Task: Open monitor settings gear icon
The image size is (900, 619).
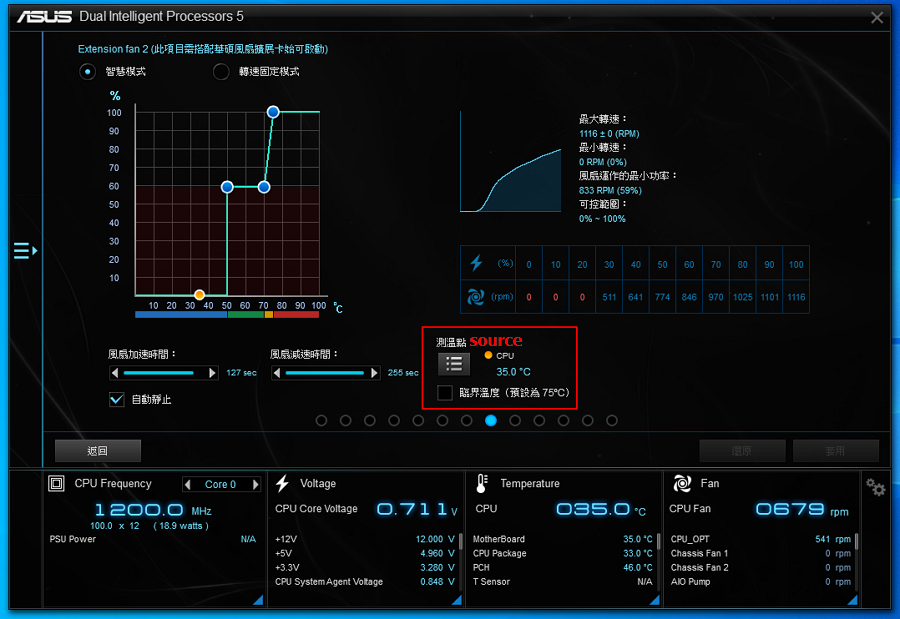Action: click(876, 488)
